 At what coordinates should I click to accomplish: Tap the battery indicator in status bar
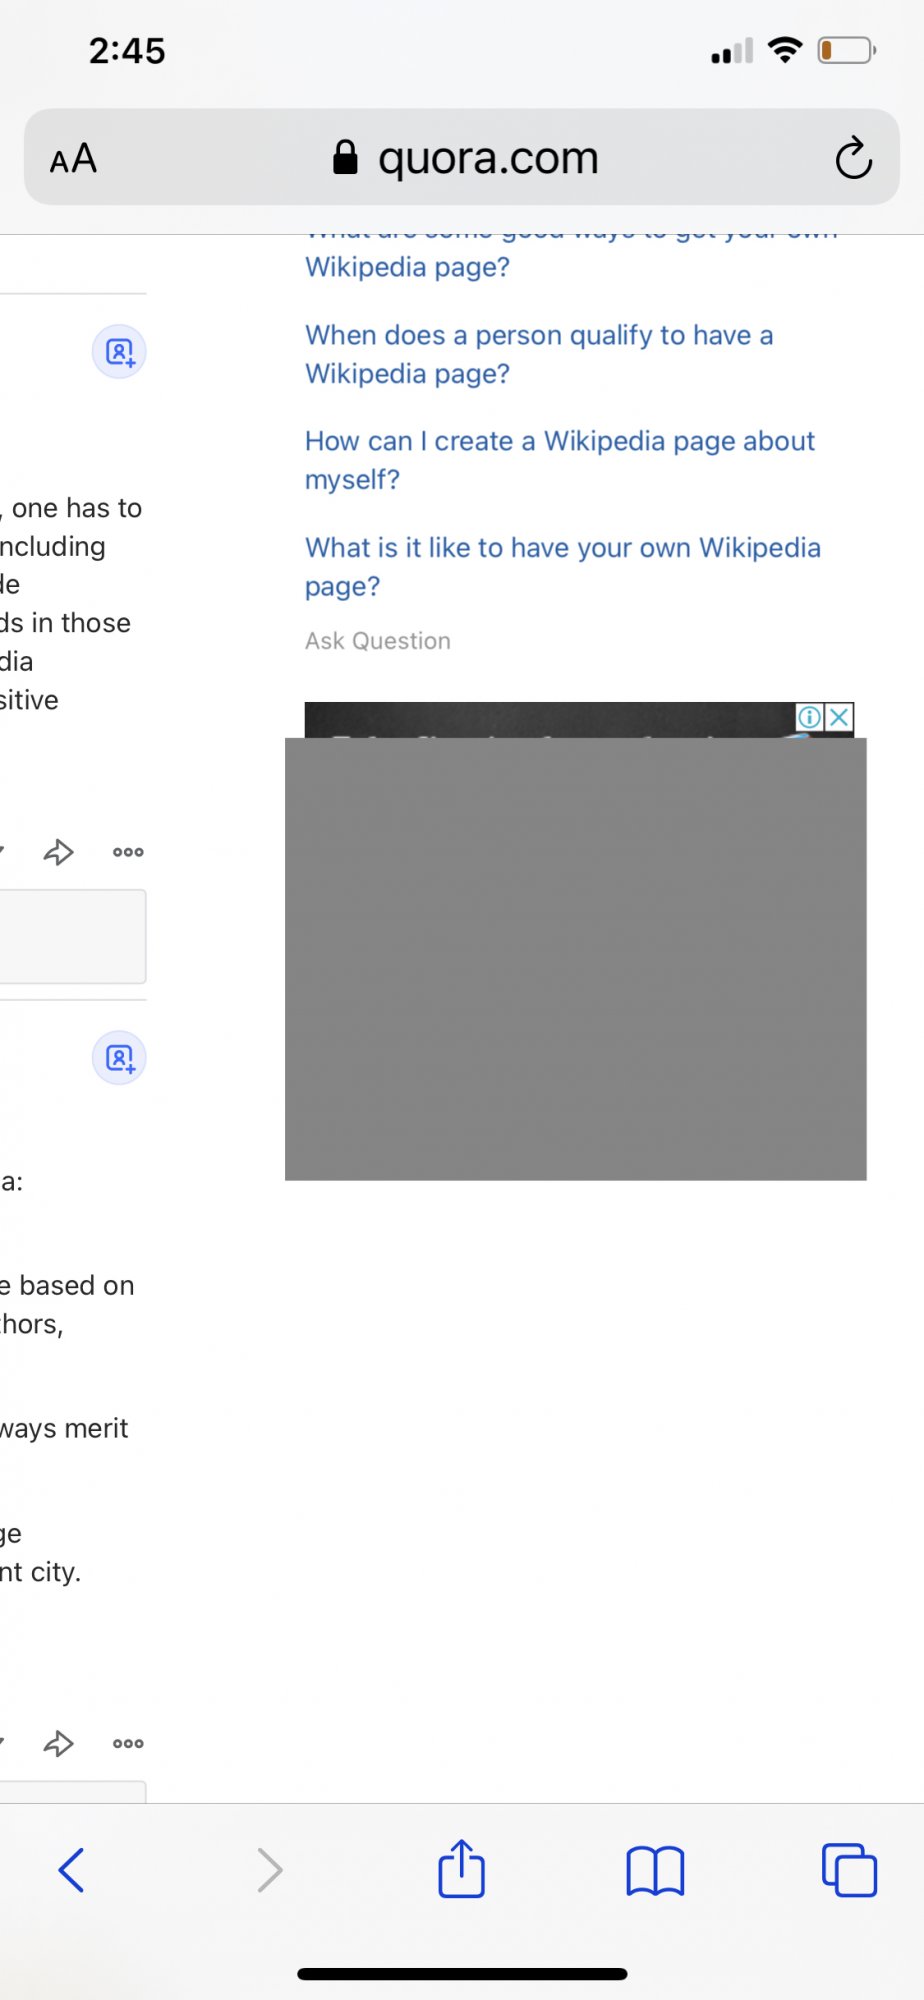(x=847, y=50)
